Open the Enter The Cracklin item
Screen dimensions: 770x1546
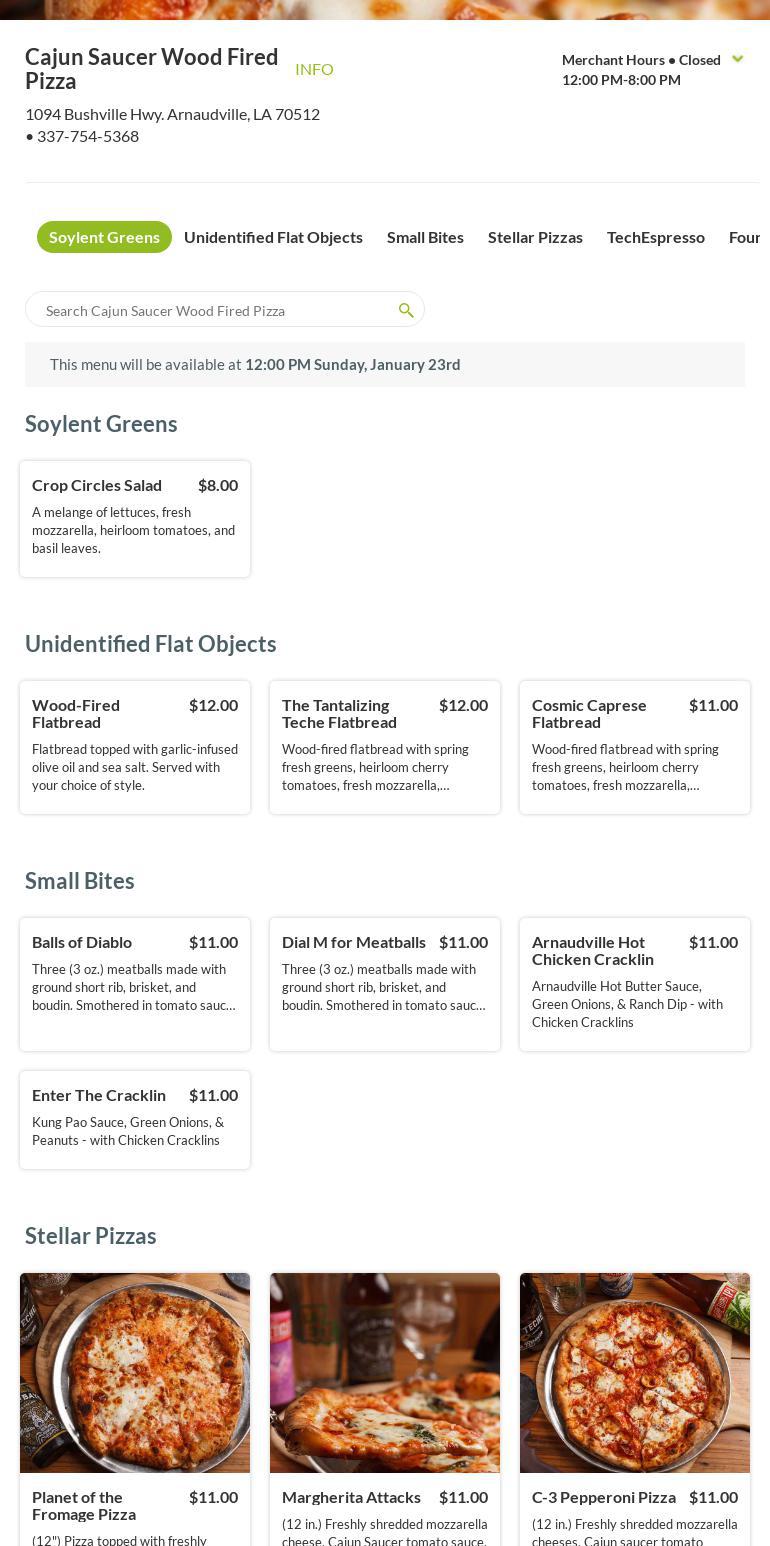coord(135,1119)
